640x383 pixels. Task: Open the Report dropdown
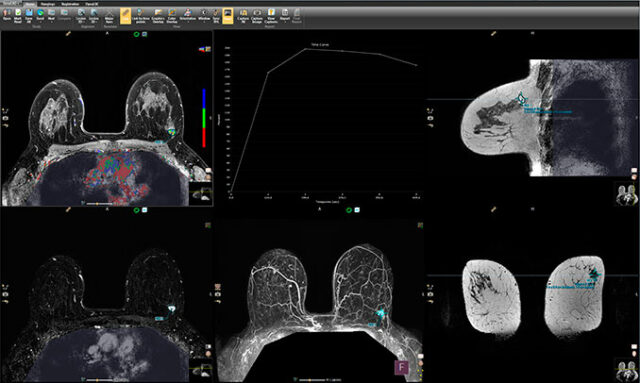[x=285, y=15]
